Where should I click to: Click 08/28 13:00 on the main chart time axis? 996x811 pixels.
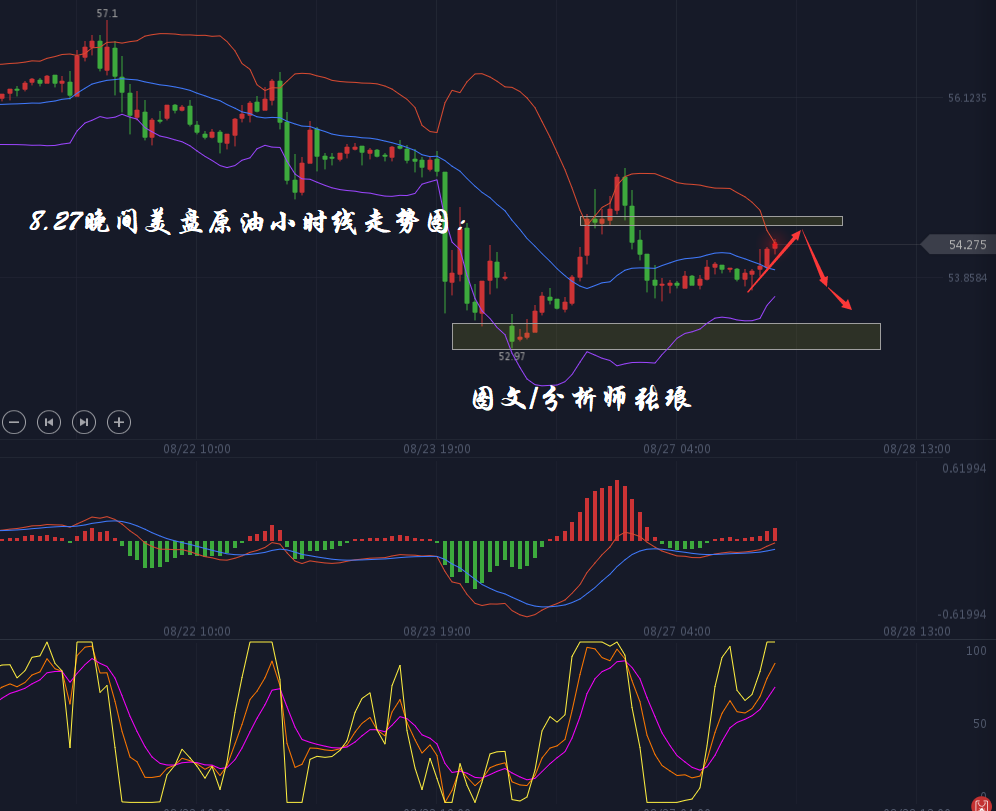point(916,449)
